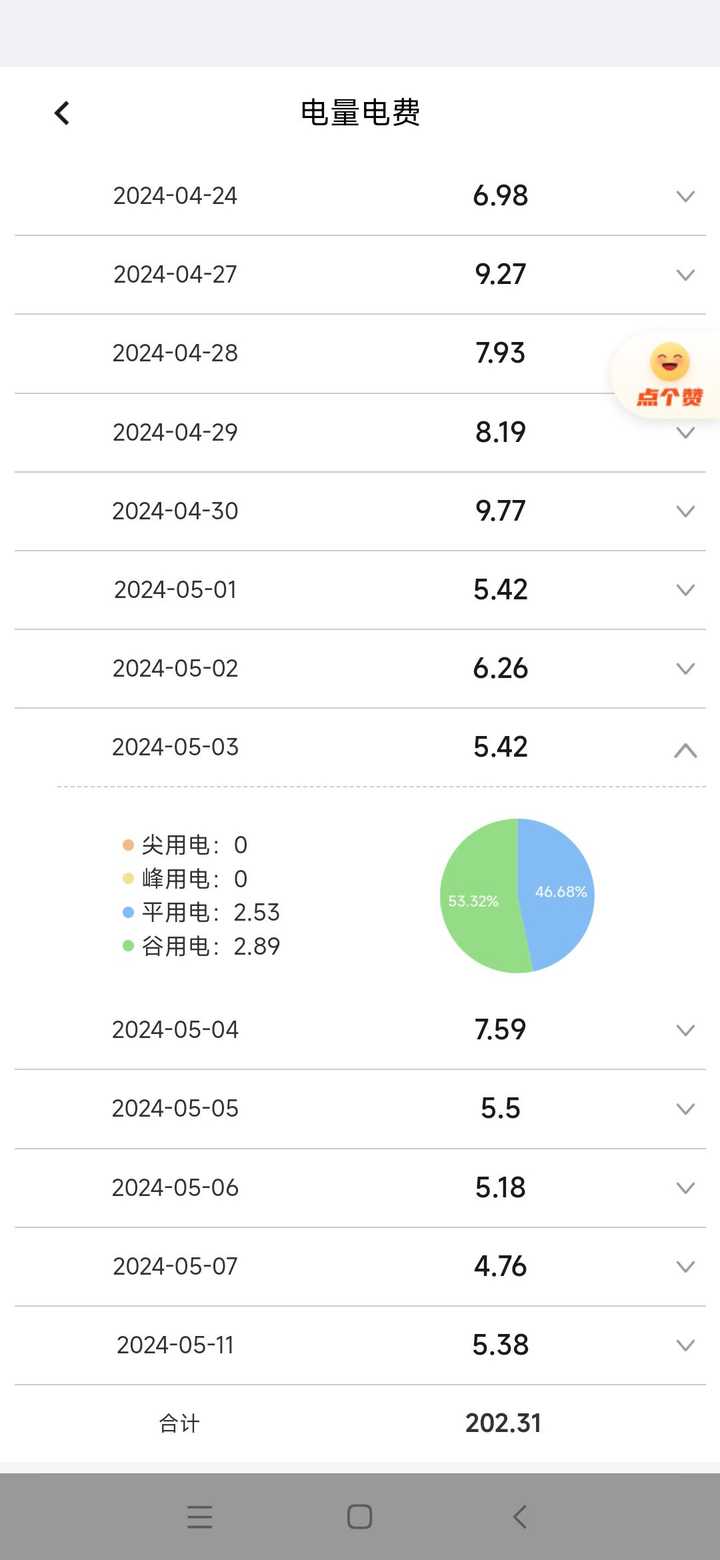Select the green 53.32% pie slice
Viewport: 720px width, 1560px height.
(476, 898)
